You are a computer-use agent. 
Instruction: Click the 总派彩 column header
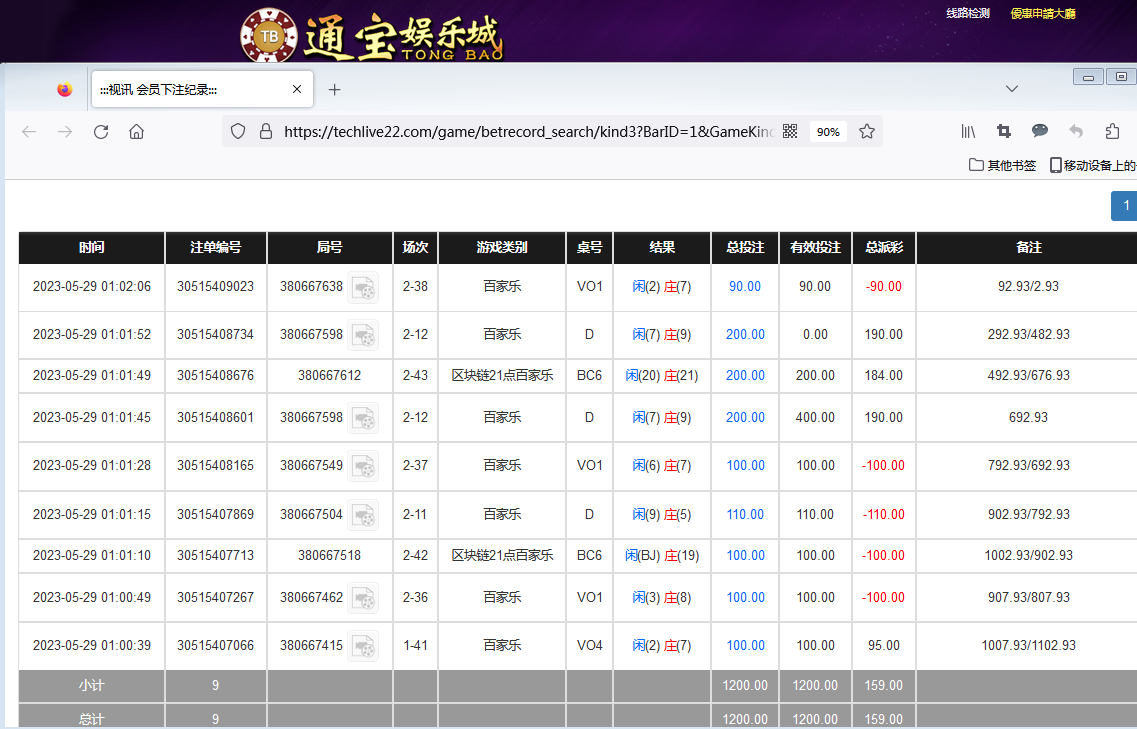click(x=883, y=247)
